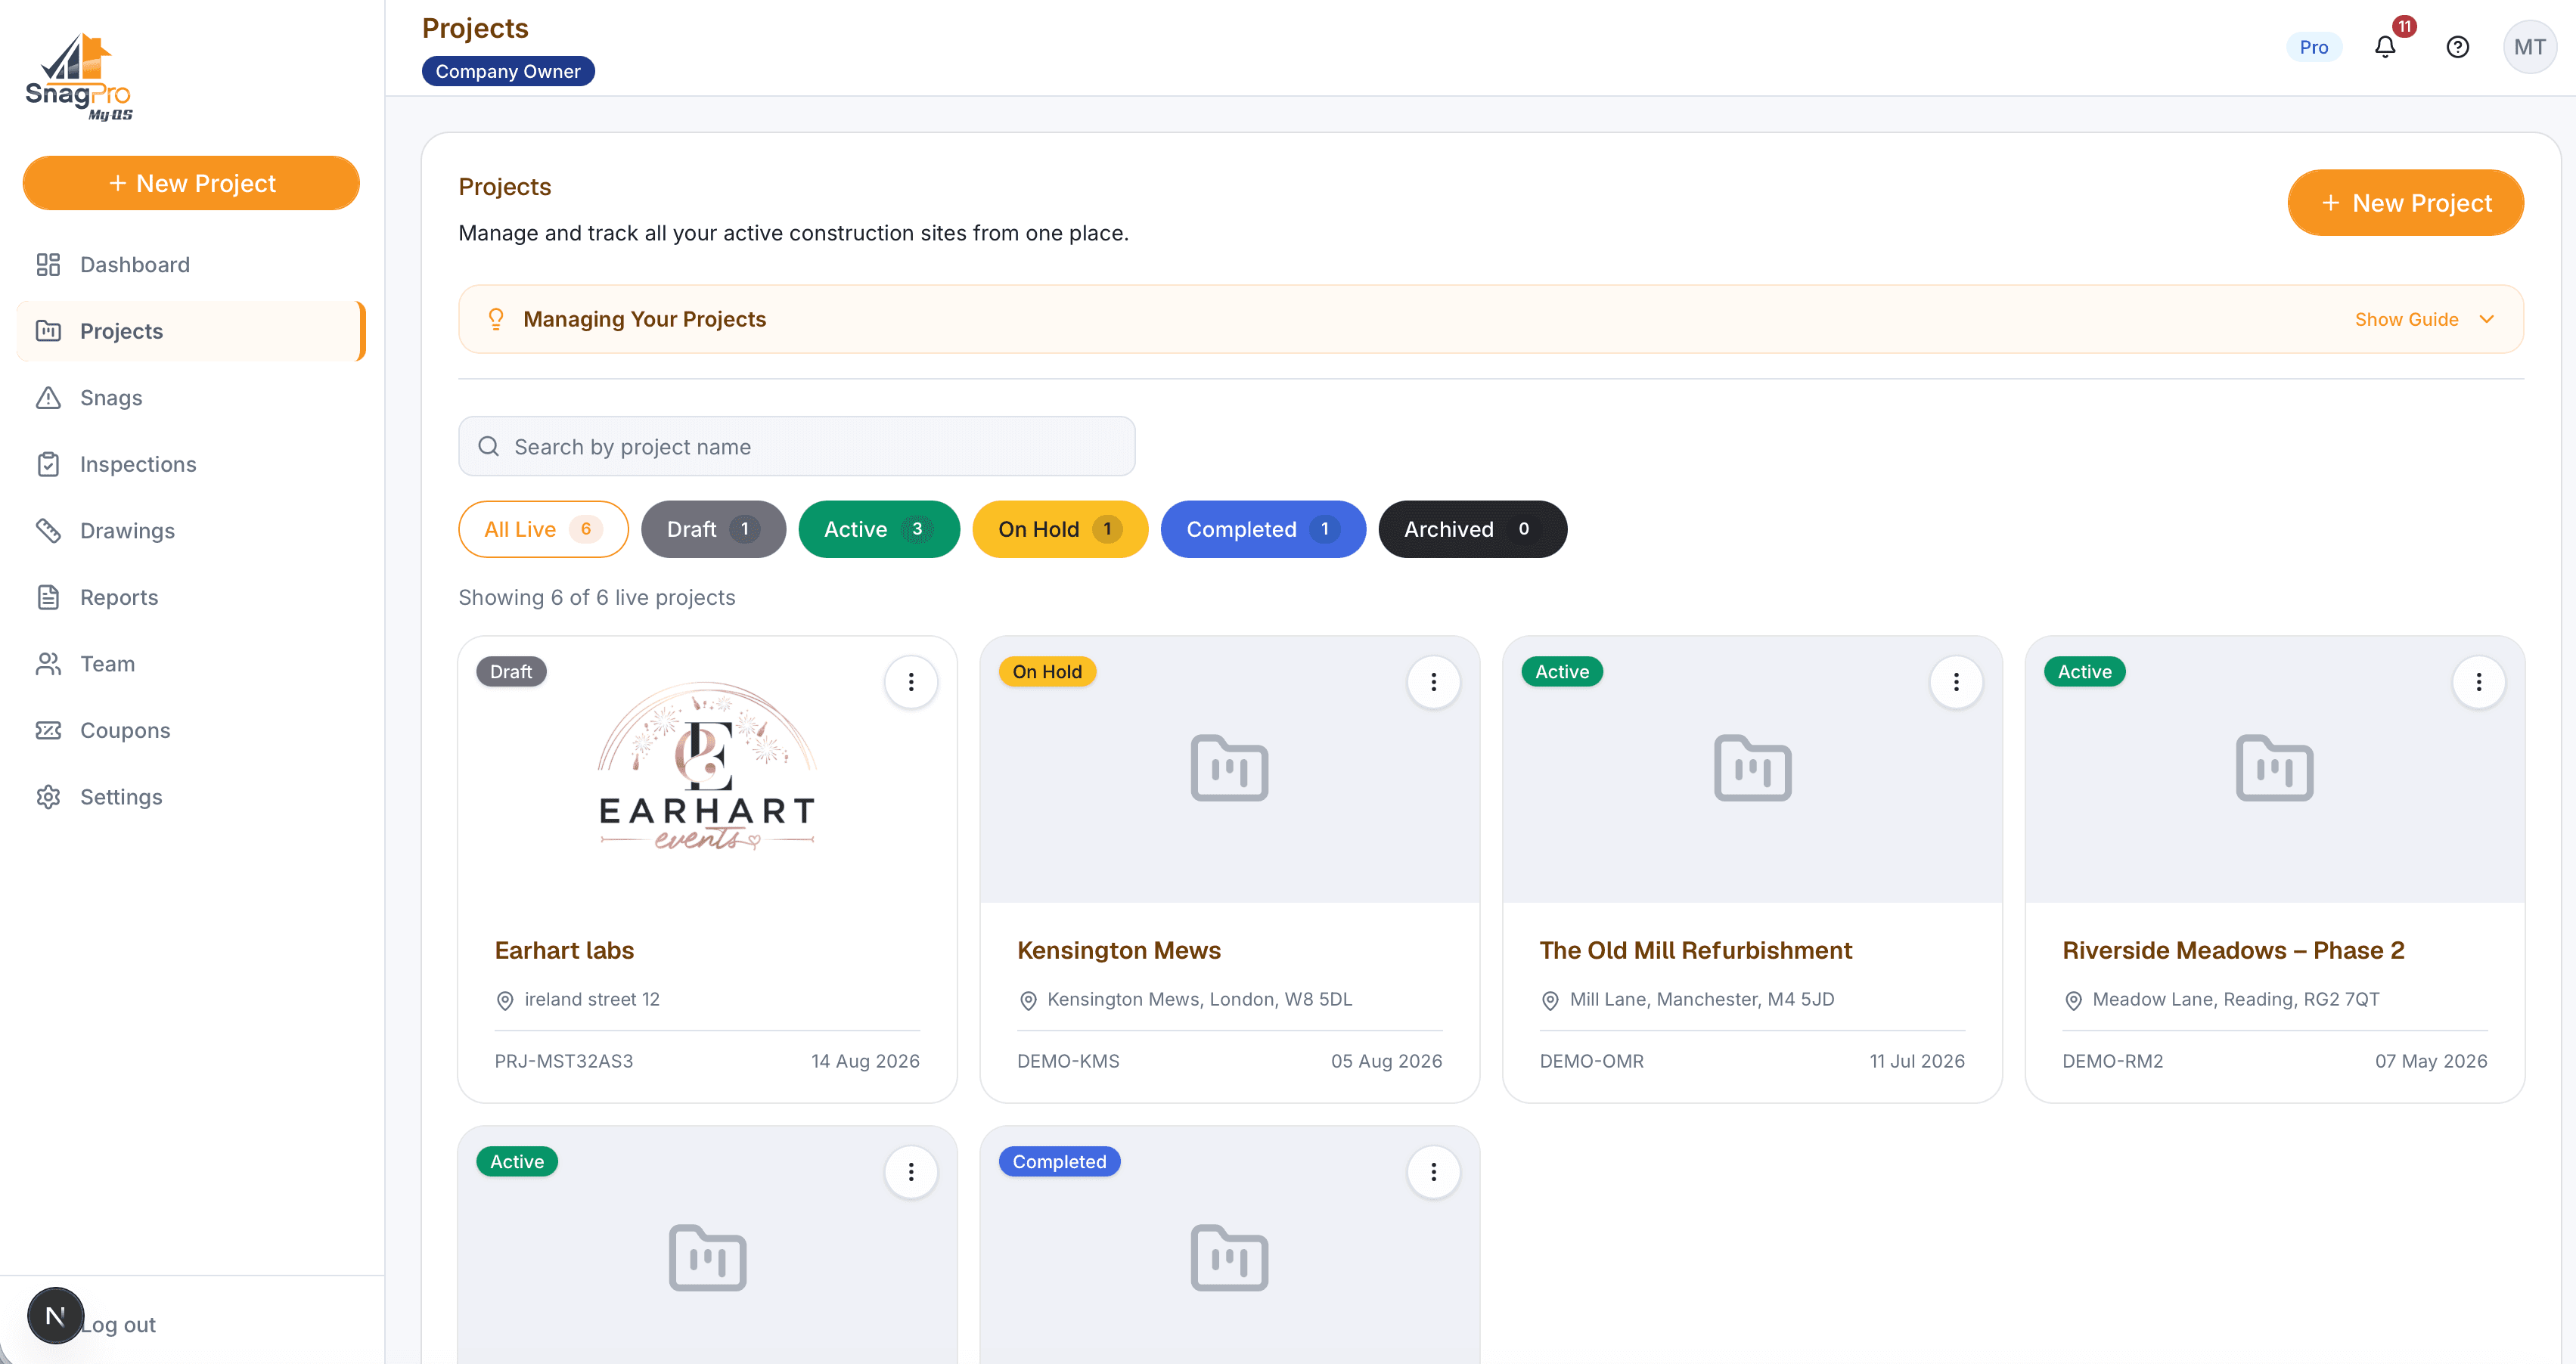Viewport: 2576px width, 1364px height.
Task: Open options menu for Earhart labs card
Action: coord(911,681)
